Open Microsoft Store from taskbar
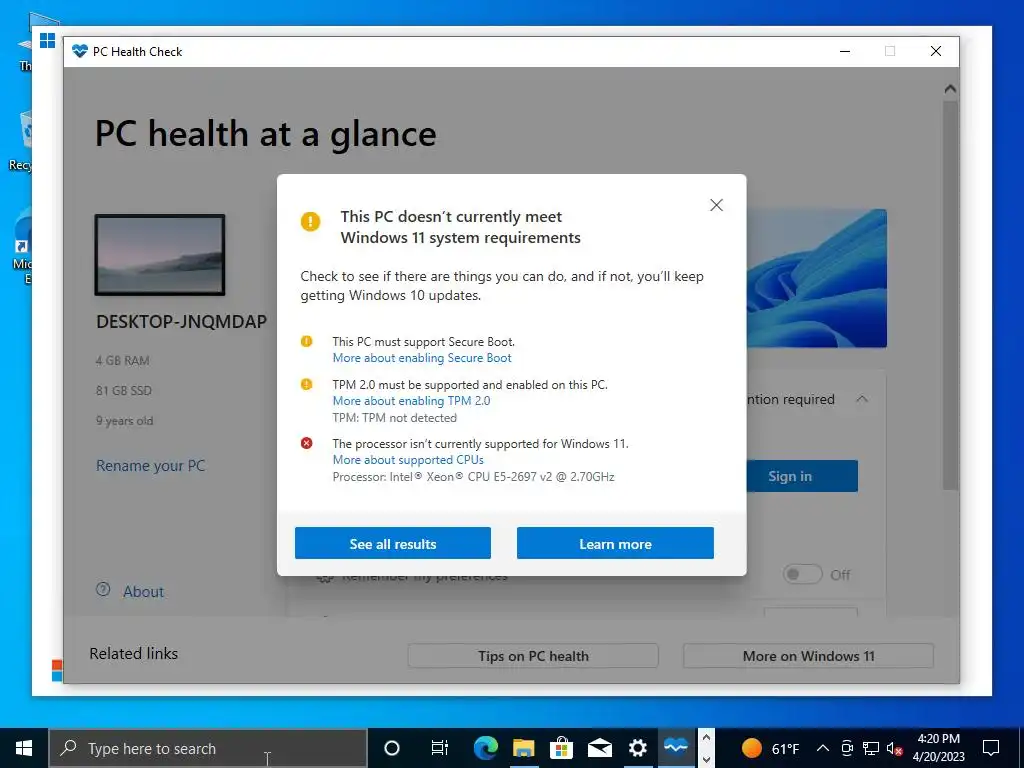This screenshot has height=768, width=1024. click(561, 748)
